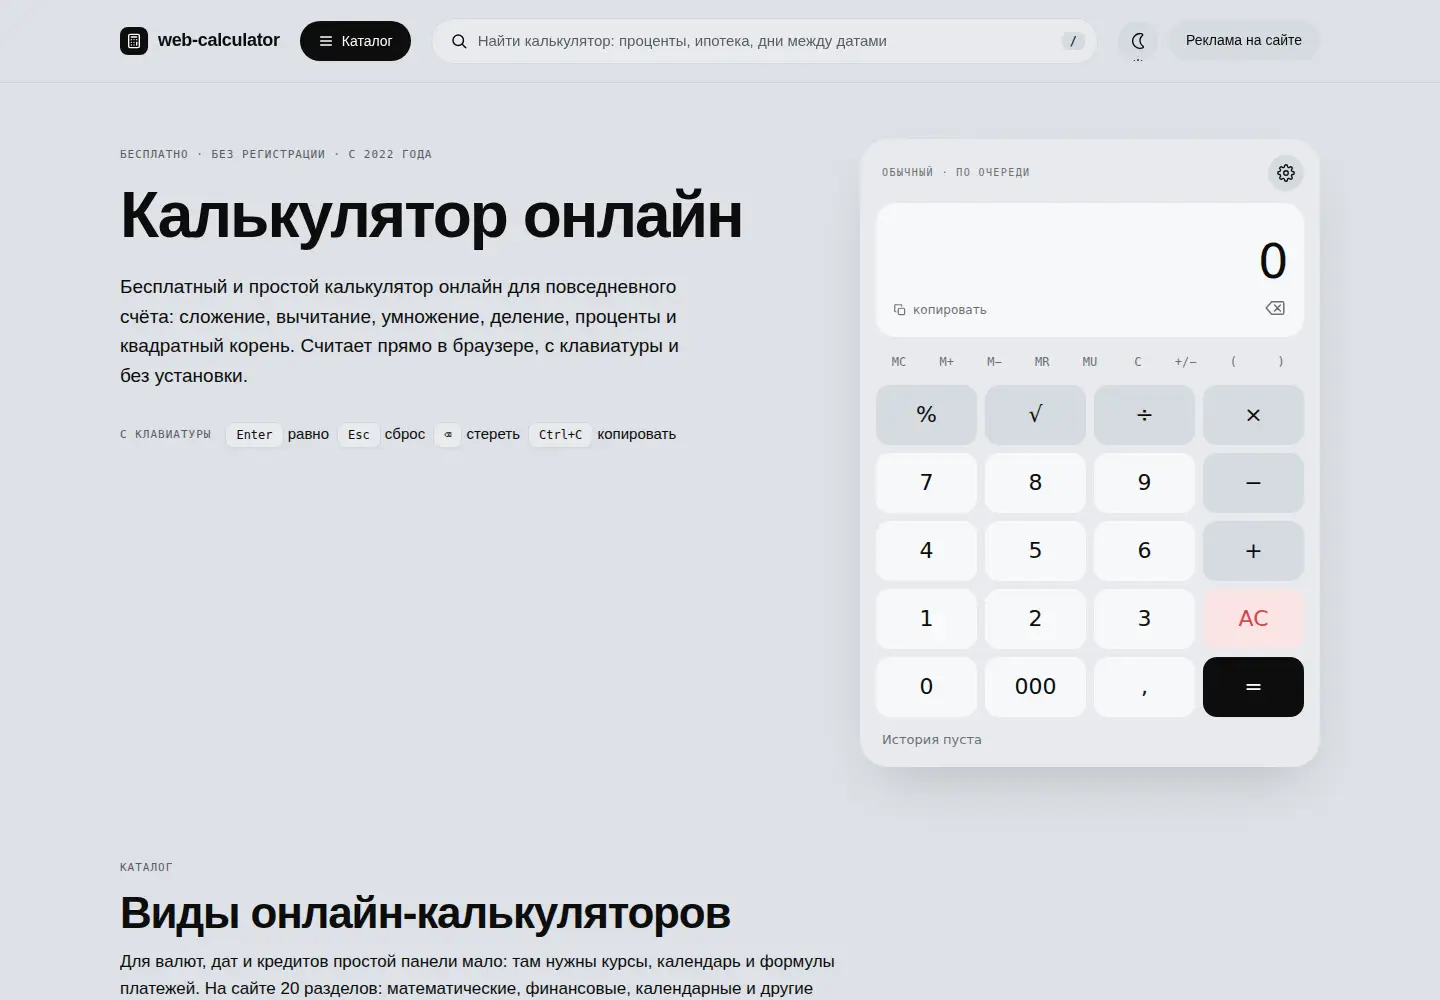Viewport: 1440px width, 1000px height.
Task: Click the digit 5 key
Action: coord(1035,551)
